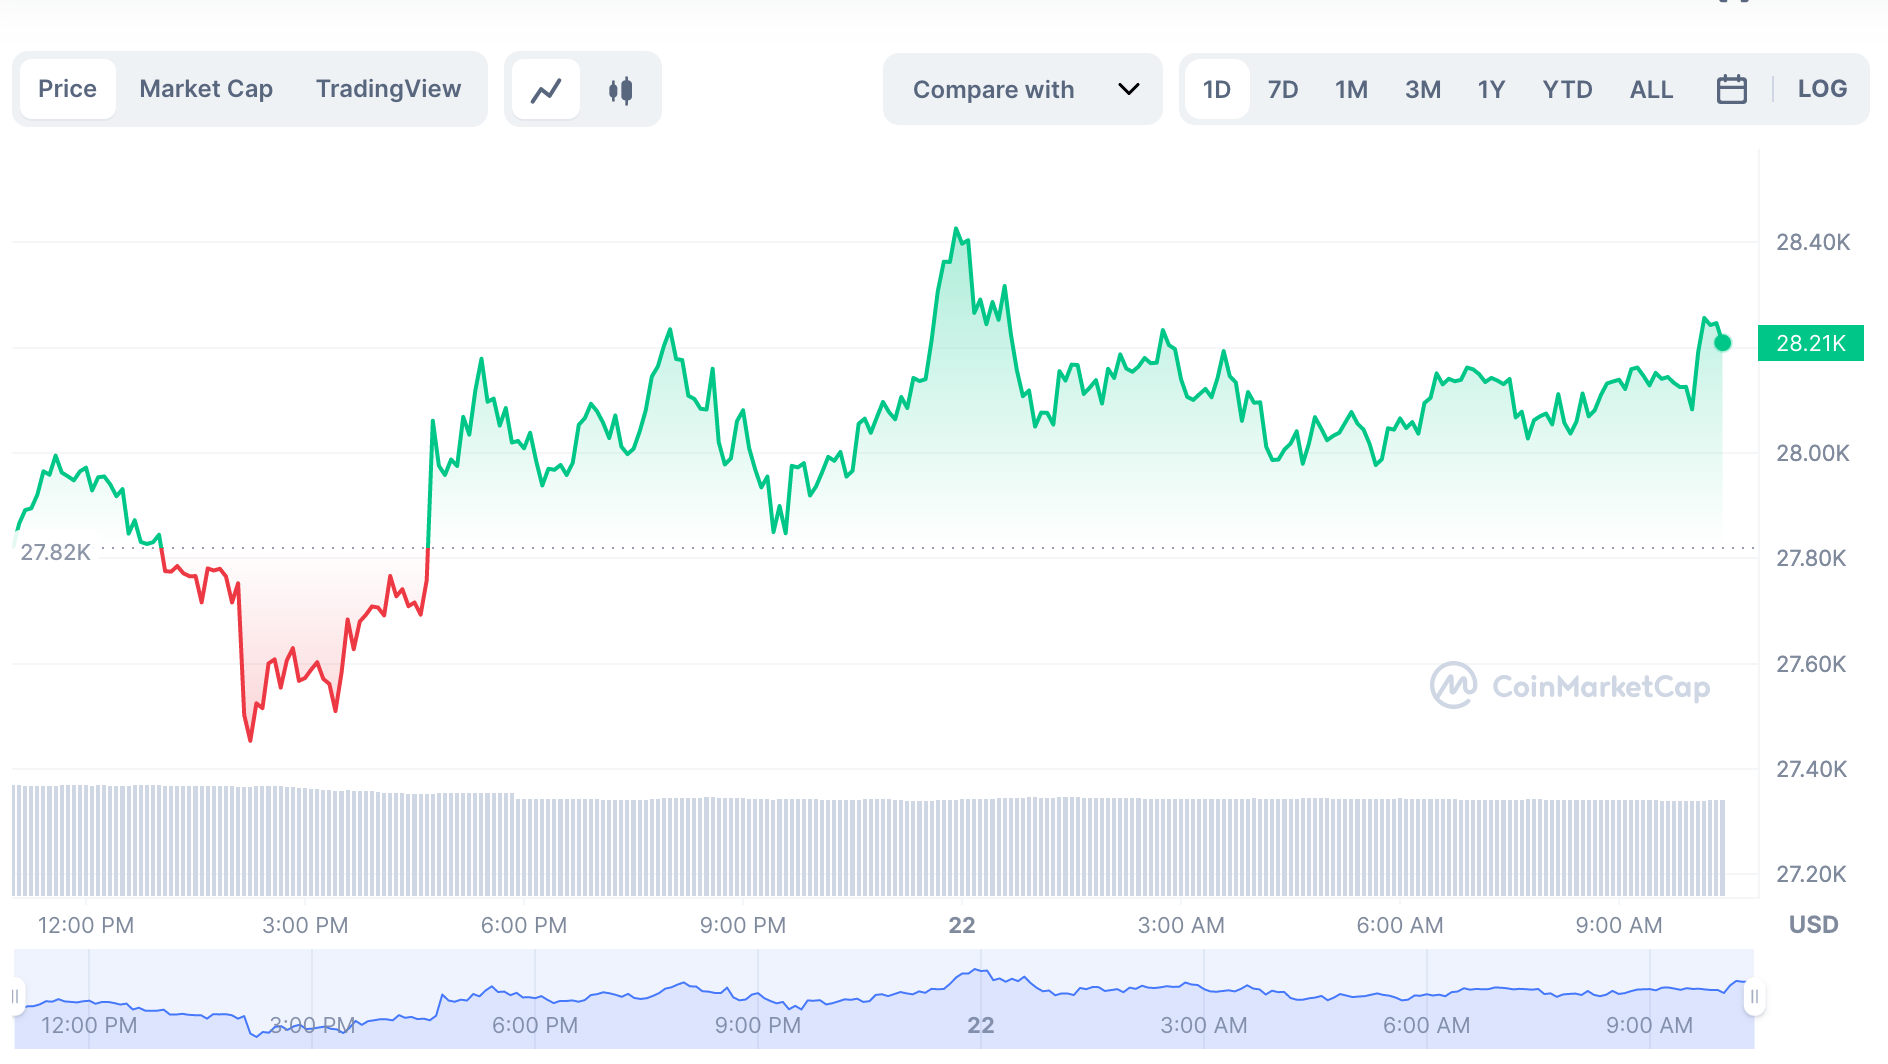Click the 28.00K axis label

[x=1812, y=453]
